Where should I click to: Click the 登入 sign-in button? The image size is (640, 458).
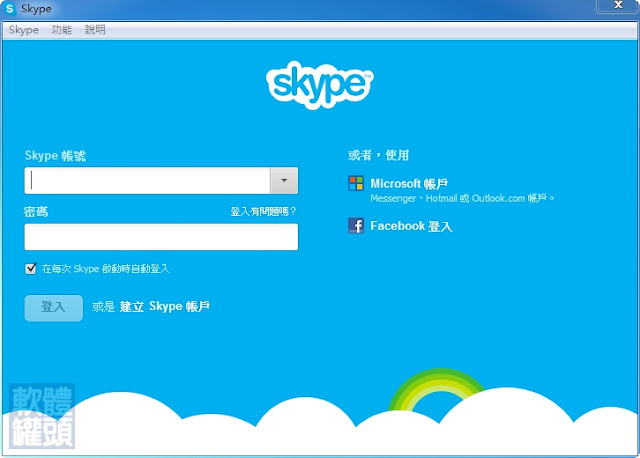pos(53,308)
